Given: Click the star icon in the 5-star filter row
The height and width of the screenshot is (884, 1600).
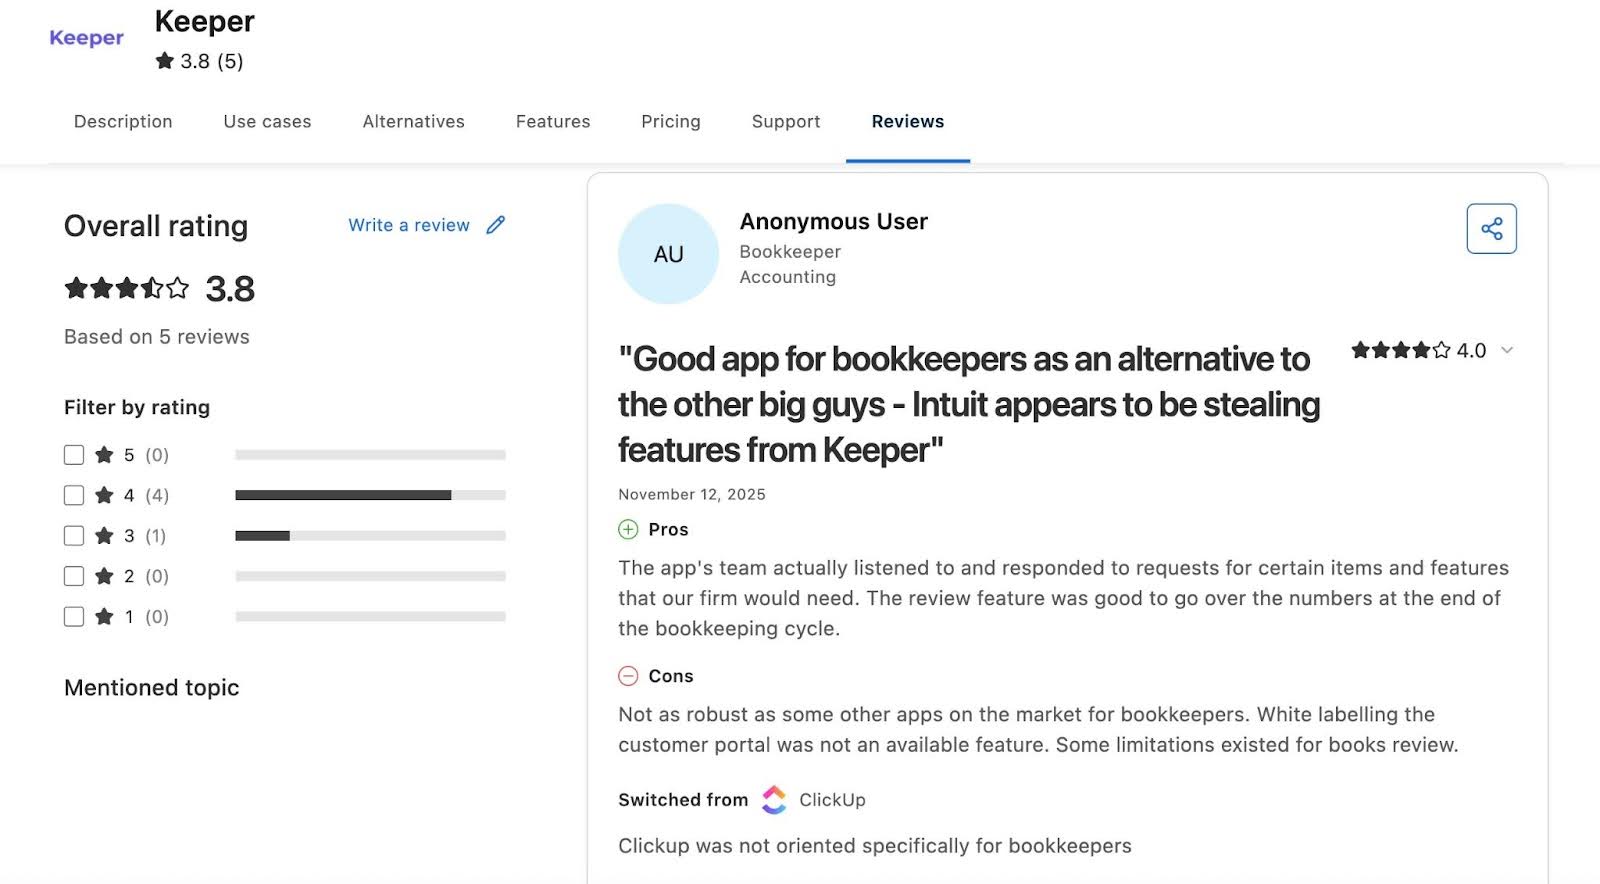Looking at the screenshot, I should pos(104,455).
